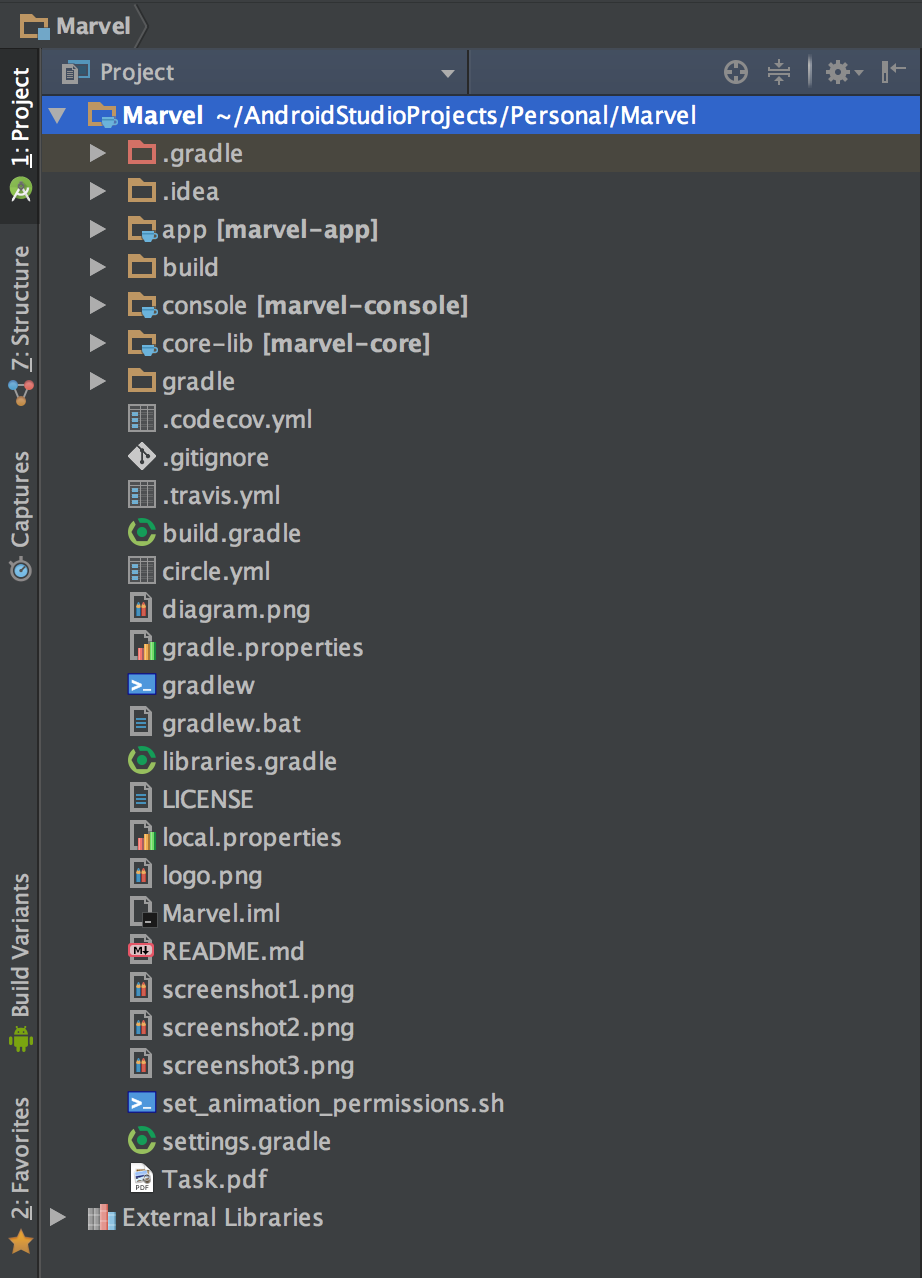This screenshot has width=922, height=1278.
Task: Expand the core-lib [marvel-core] module
Action: point(97,344)
